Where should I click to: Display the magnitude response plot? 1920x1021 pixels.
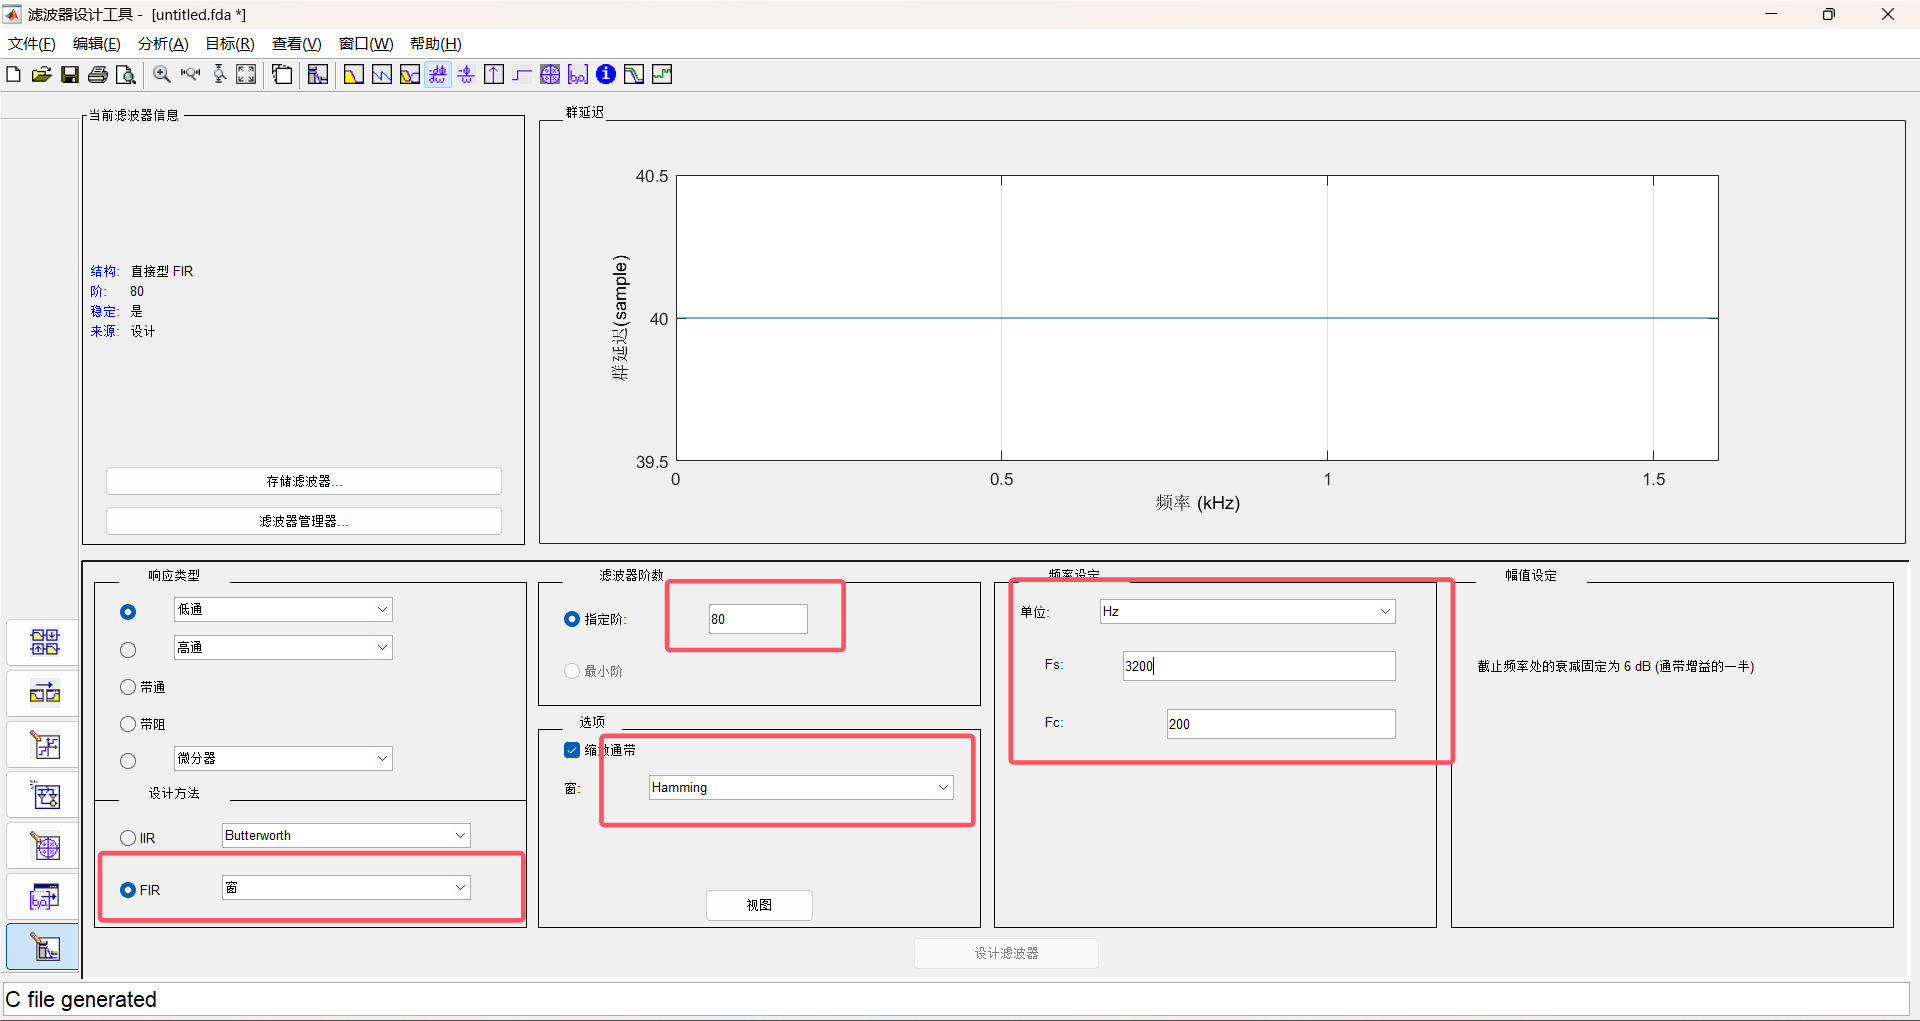[354, 74]
